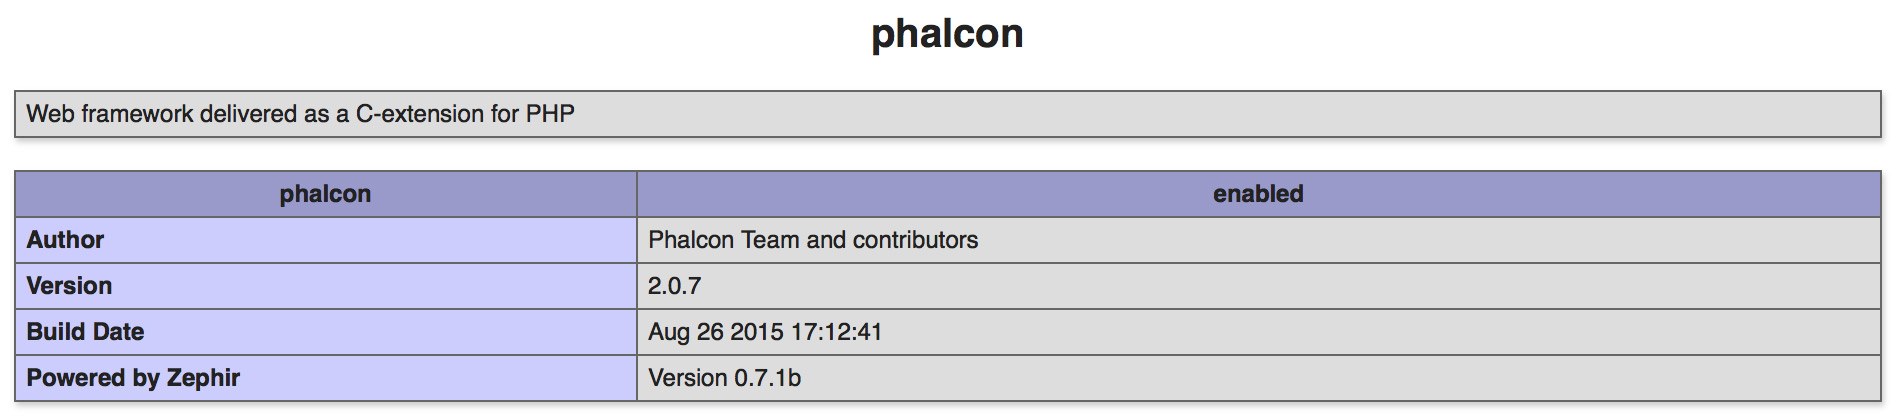Click the 2.0.7 version value
This screenshot has height=420, width=1900.
pyautogui.click(x=674, y=286)
